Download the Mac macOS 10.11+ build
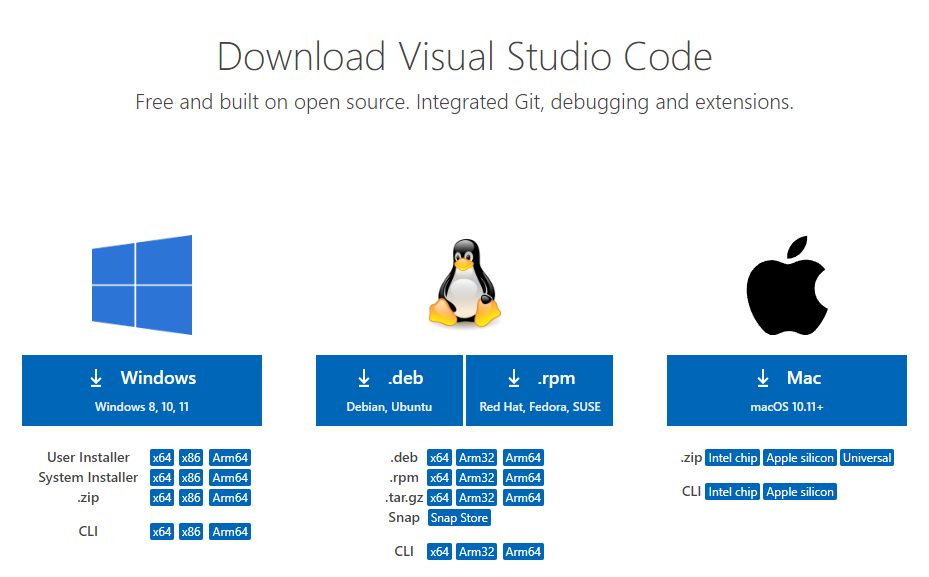 (787, 390)
